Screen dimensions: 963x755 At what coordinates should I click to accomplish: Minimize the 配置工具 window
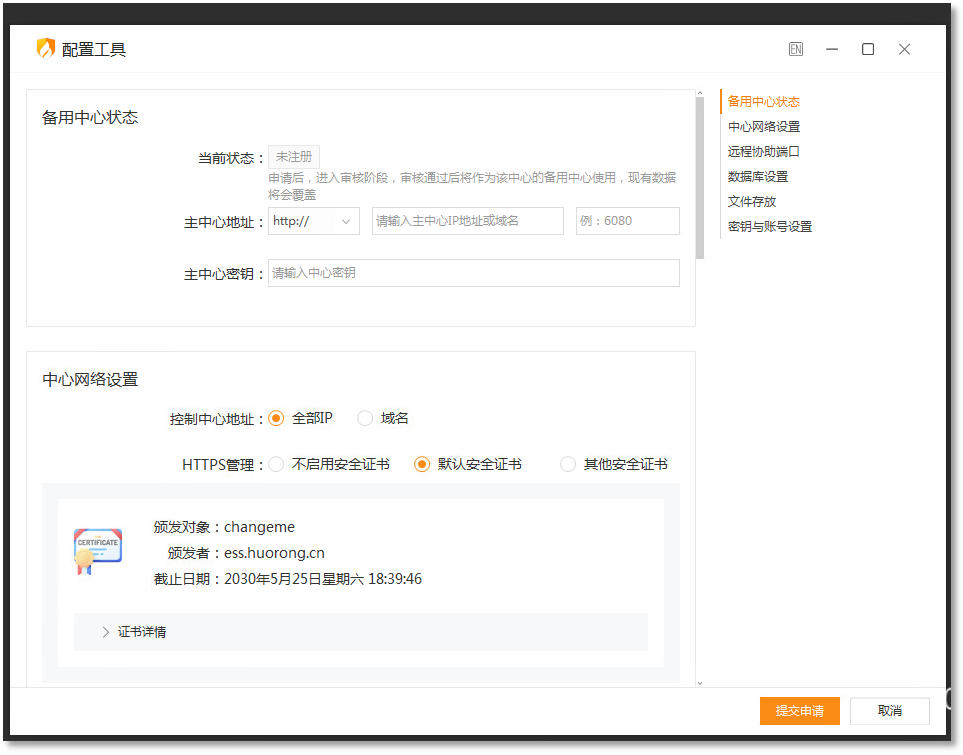(832, 49)
